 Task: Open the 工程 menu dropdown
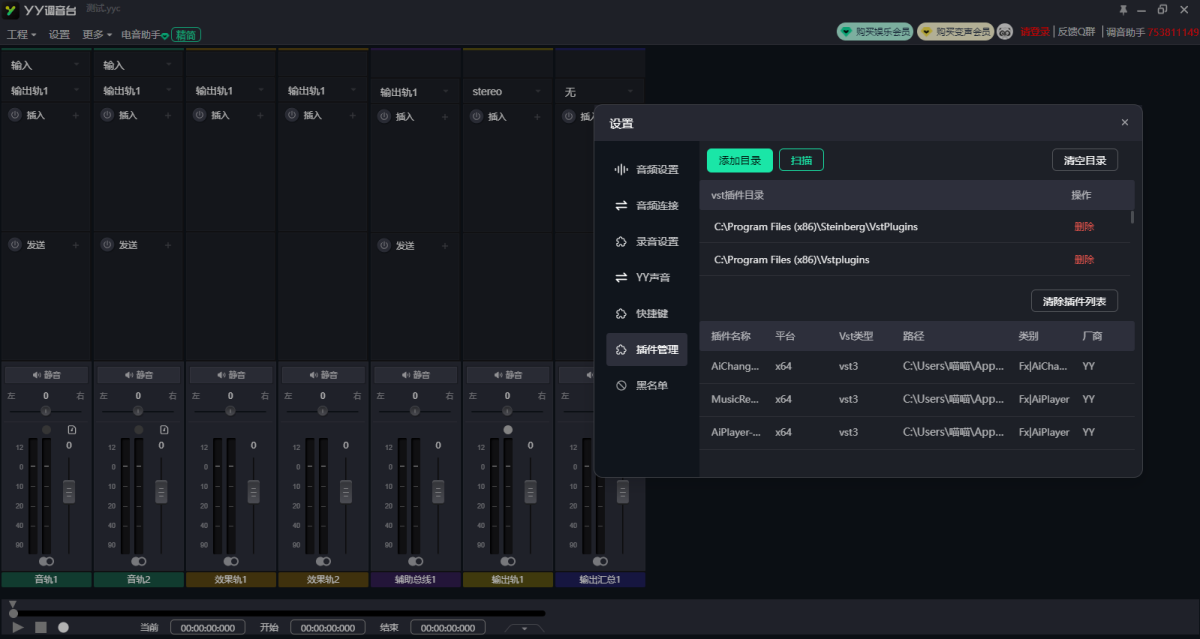(x=21, y=34)
